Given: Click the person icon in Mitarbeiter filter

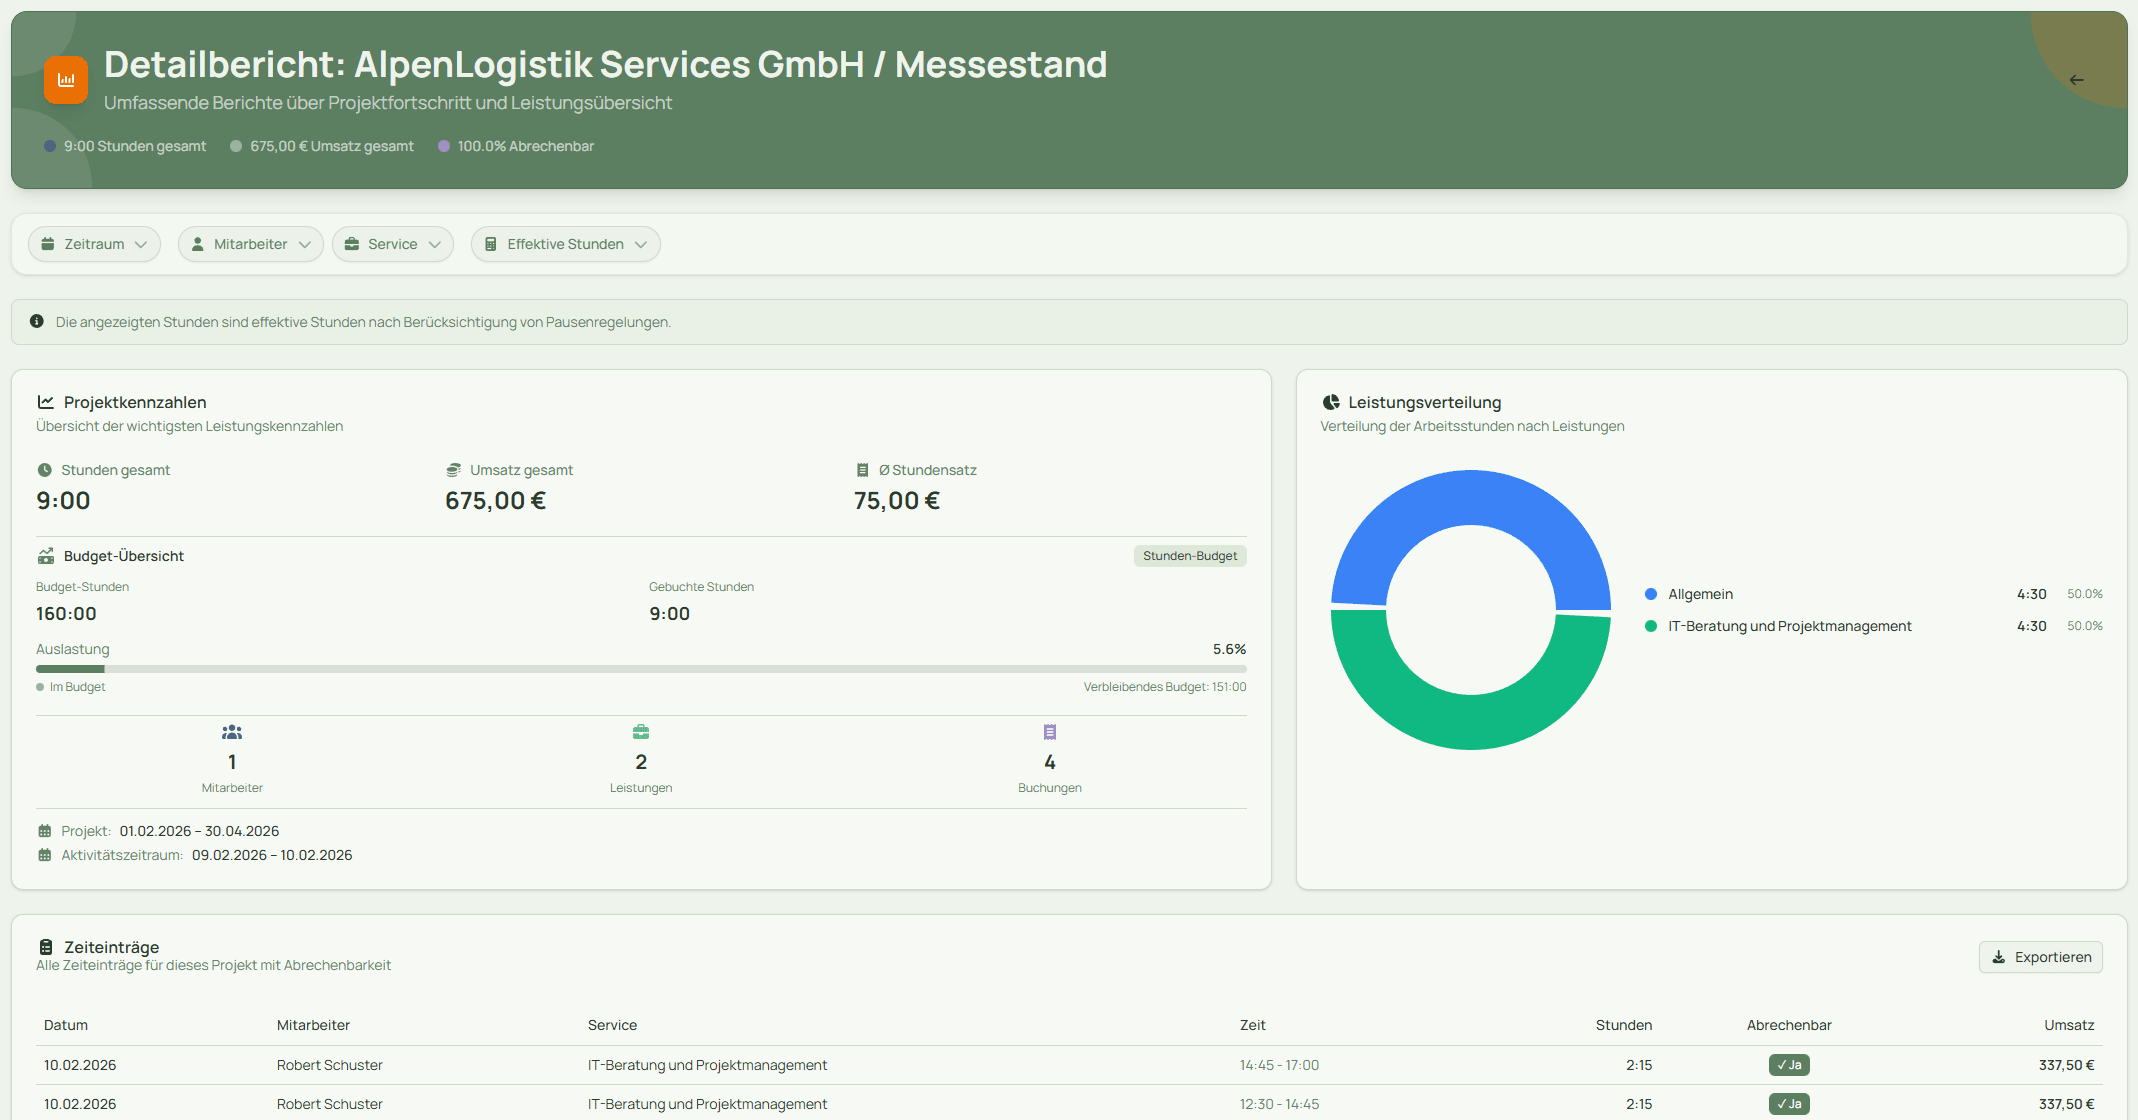Looking at the screenshot, I should 198,244.
